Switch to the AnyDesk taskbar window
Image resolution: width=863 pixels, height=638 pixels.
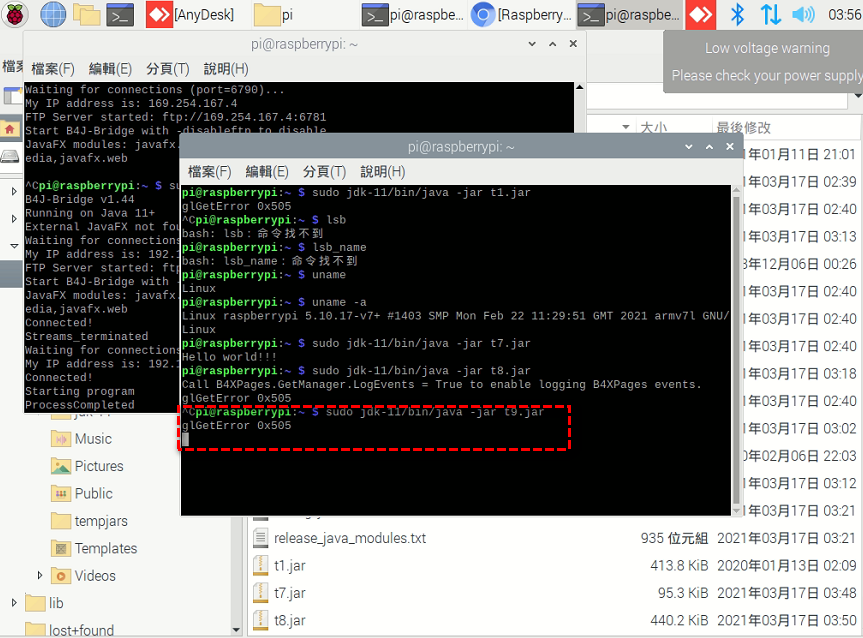pos(190,15)
